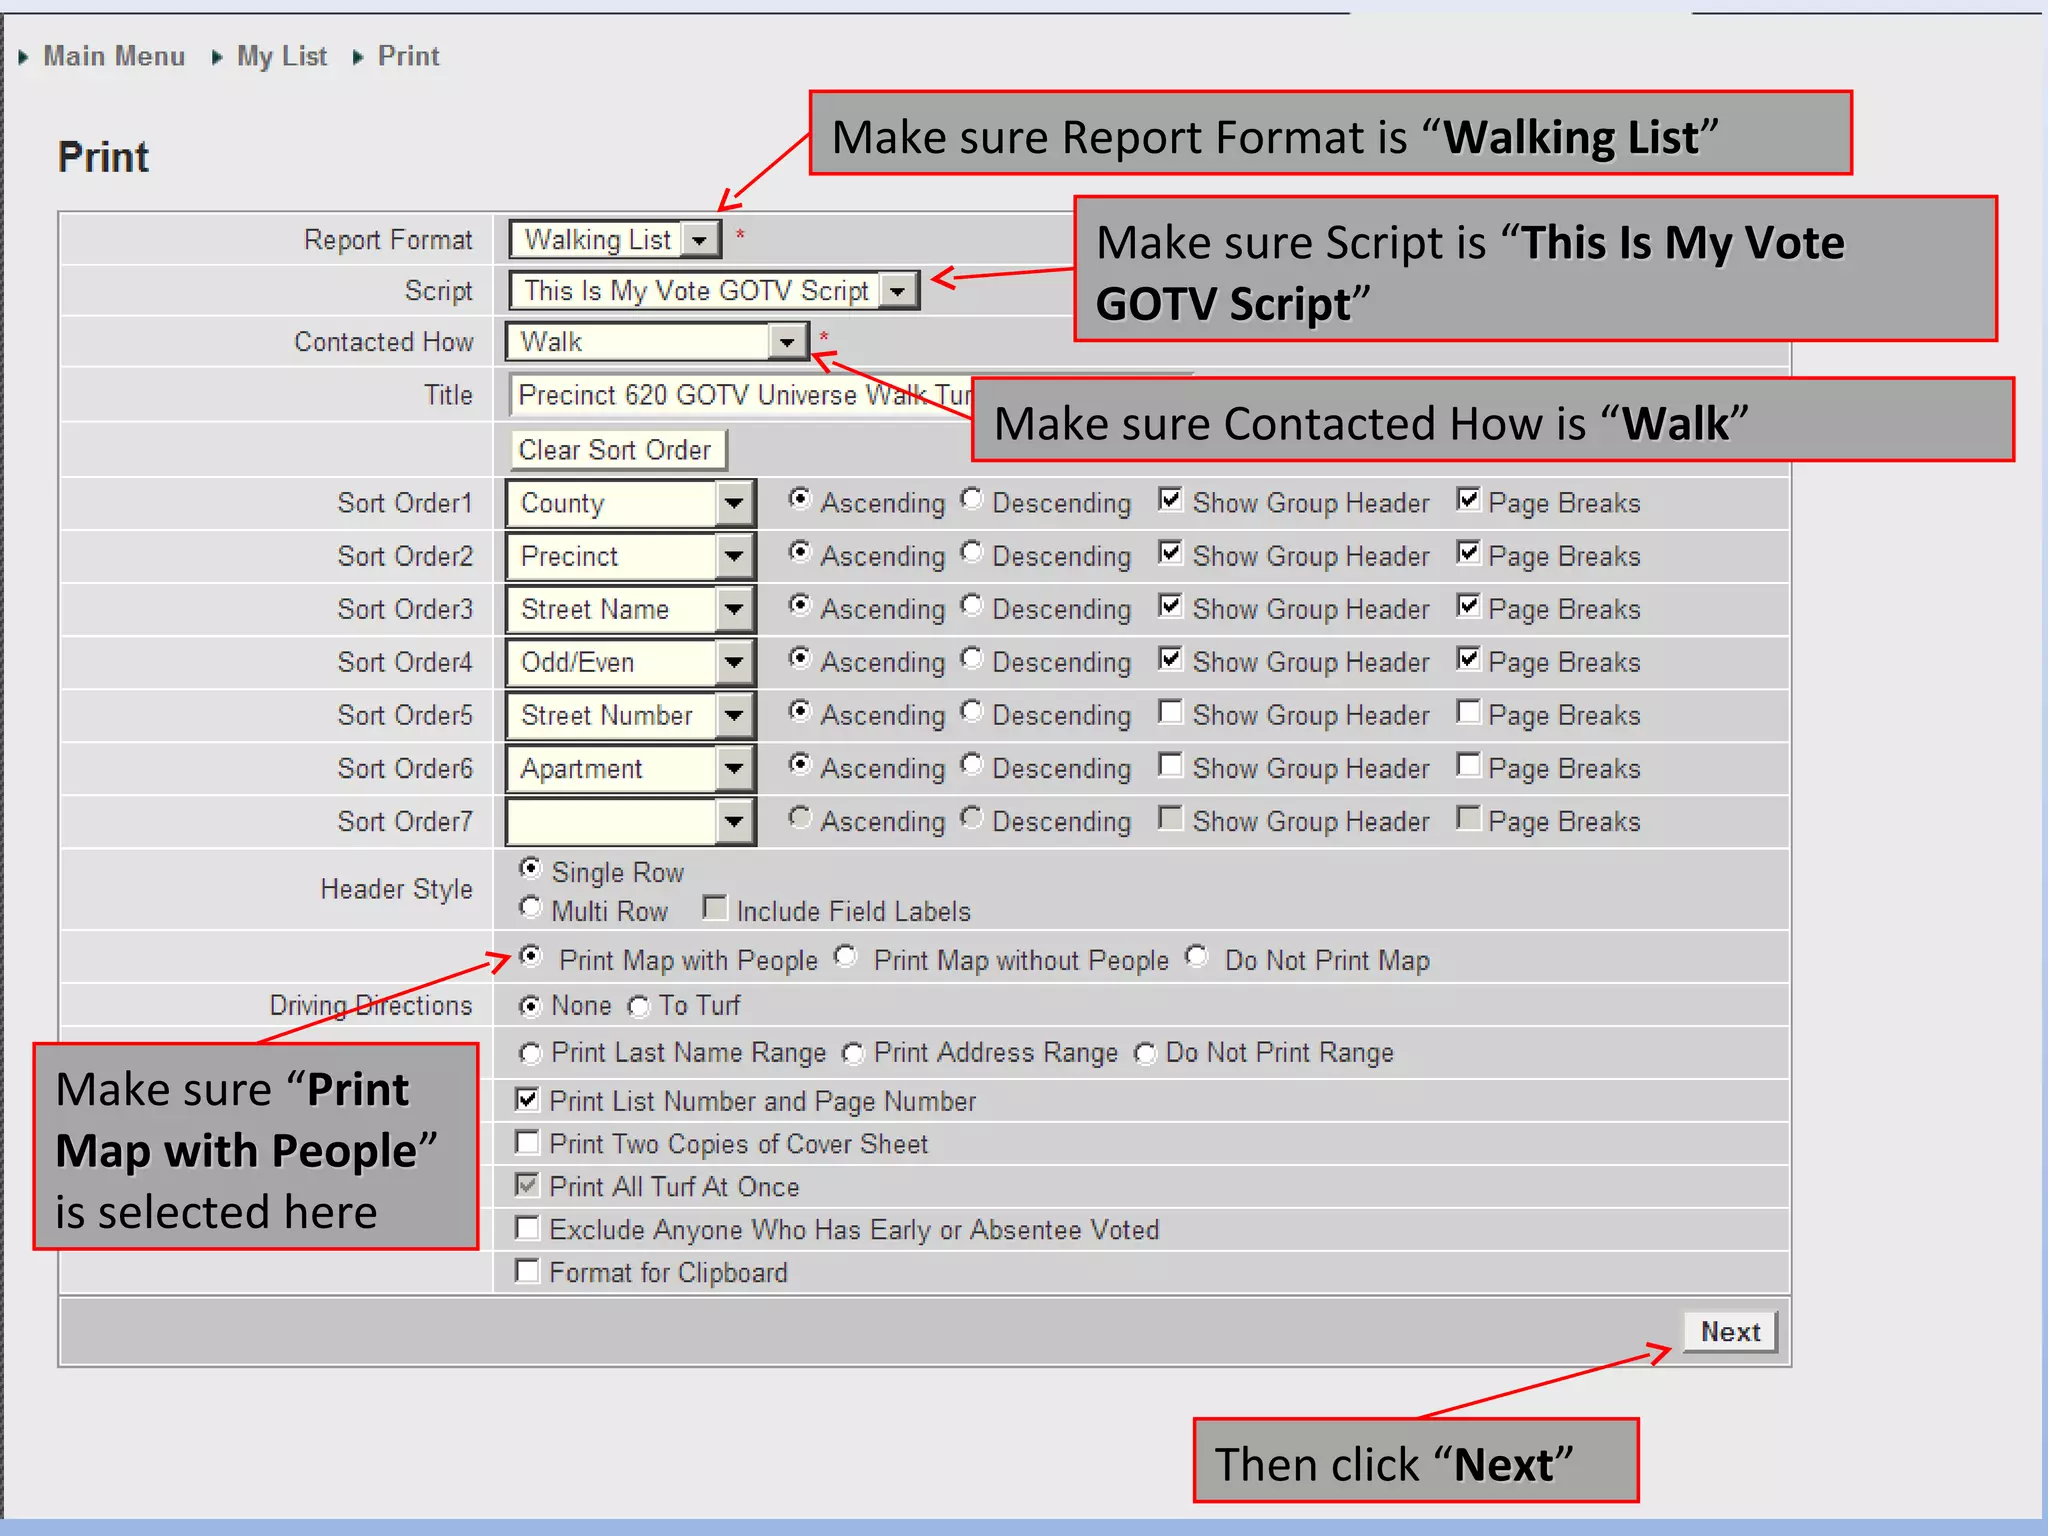Image resolution: width=2048 pixels, height=1536 pixels.
Task: Go to Main Menu breadcrumb
Action: pyautogui.click(x=114, y=56)
